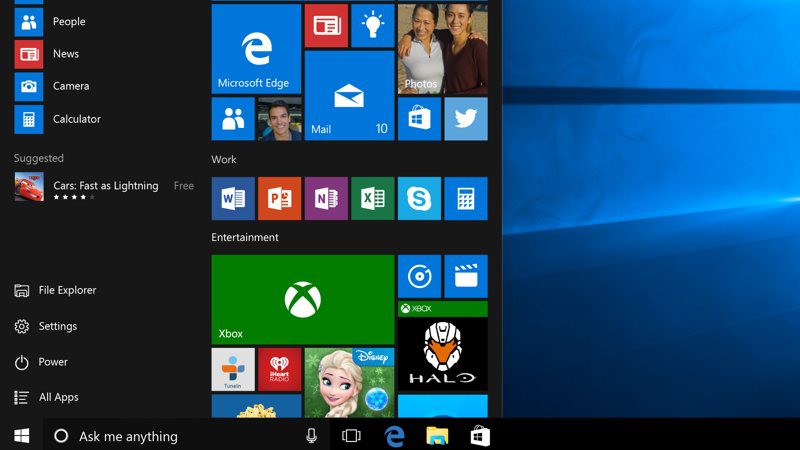The height and width of the screenshot is (450, 800).
Task: Open the Groove Music tile
Action: [x=419, y=277]
